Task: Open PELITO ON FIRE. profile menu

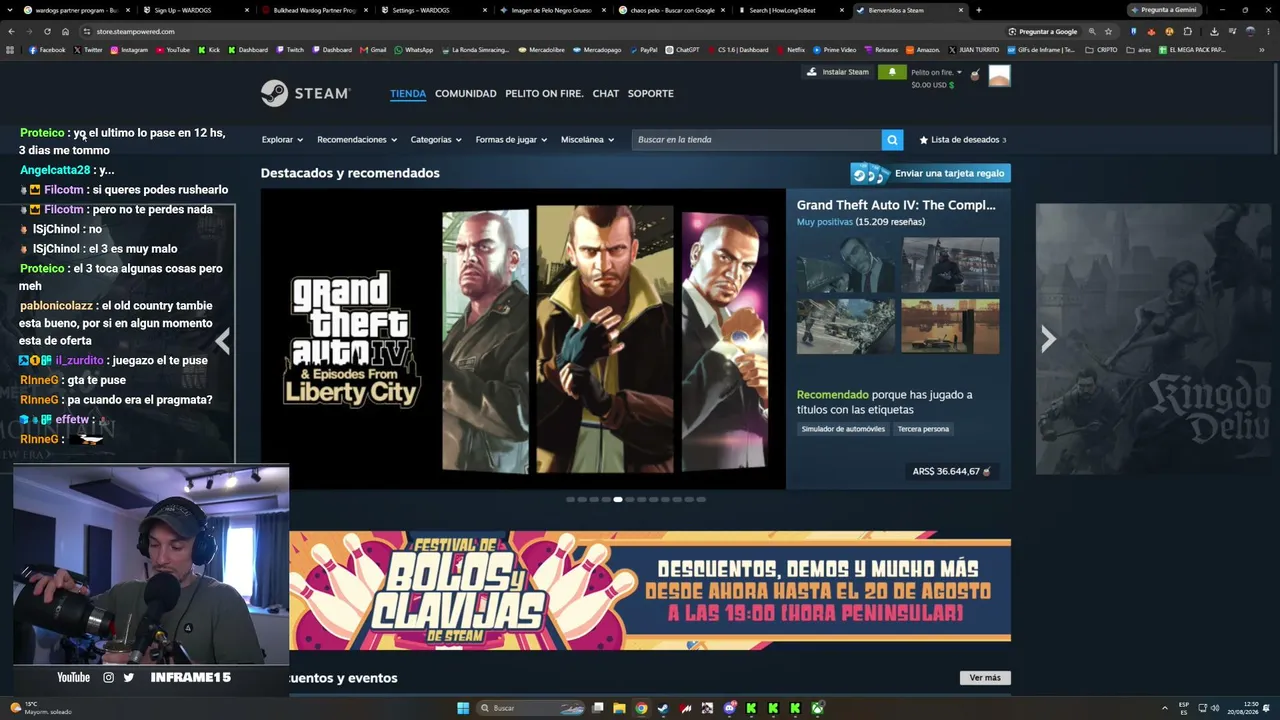Action: (x=544, y=93)
